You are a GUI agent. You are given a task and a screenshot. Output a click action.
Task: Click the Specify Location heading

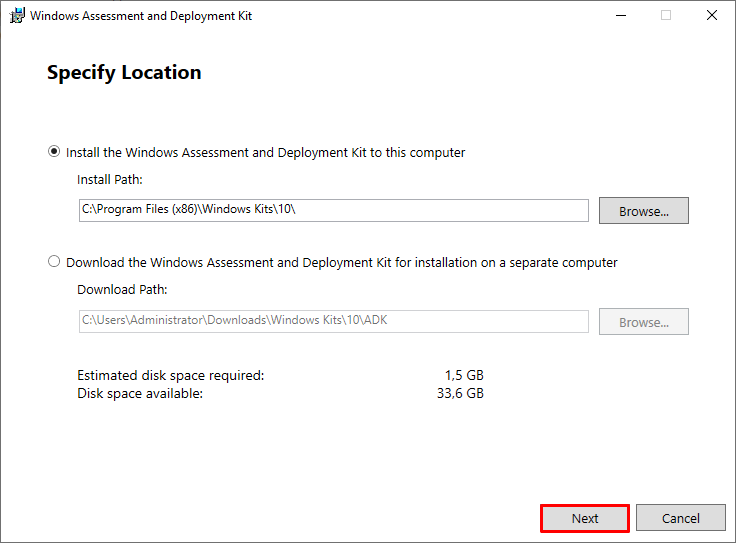(x=124, y=73)
